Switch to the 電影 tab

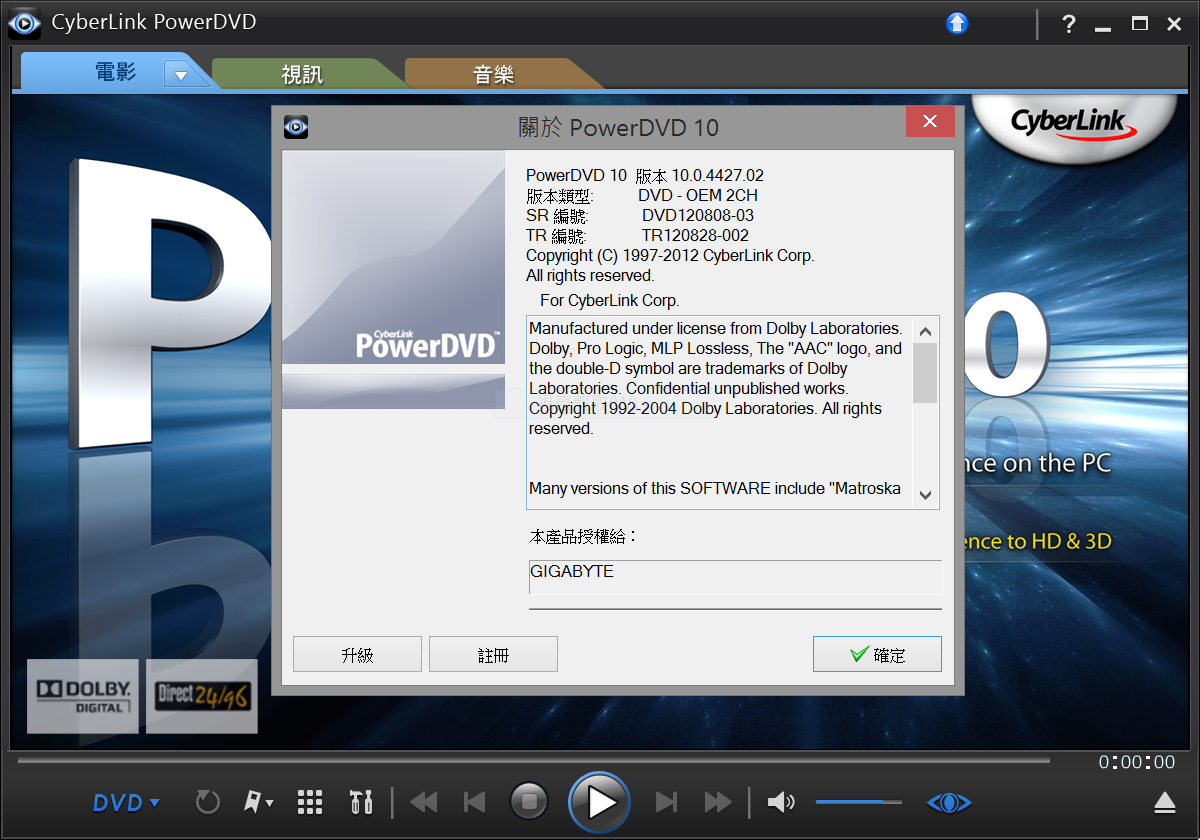coord(116,72)
